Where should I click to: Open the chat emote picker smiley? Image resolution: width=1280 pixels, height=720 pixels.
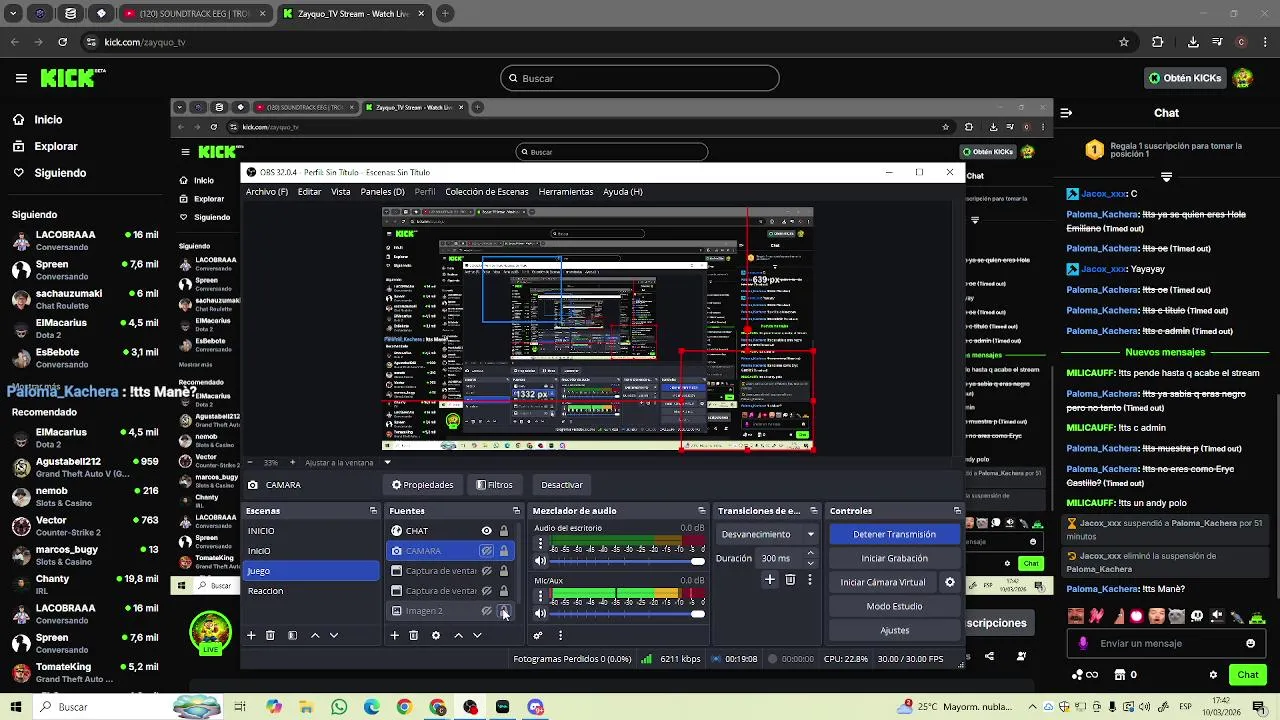[1250, 643]
